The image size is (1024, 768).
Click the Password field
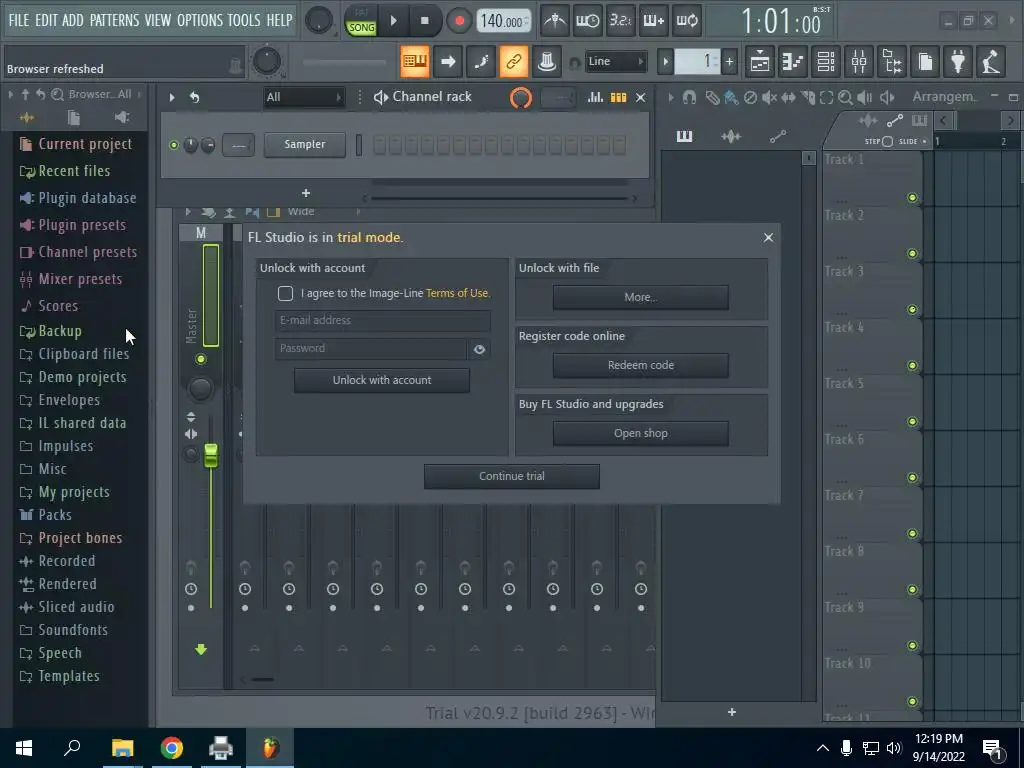(371, 349)
